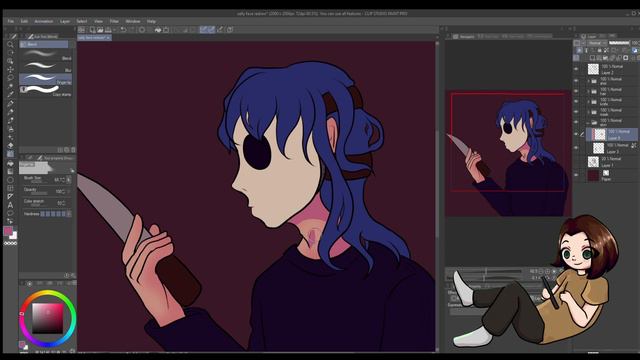
Task: Collapse the skin layer folder
Action: (x=588, y=122)
